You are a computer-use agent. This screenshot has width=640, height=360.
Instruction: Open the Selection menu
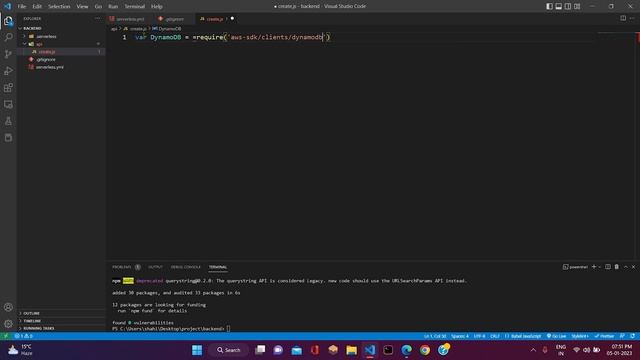click(x=59, y=7)
